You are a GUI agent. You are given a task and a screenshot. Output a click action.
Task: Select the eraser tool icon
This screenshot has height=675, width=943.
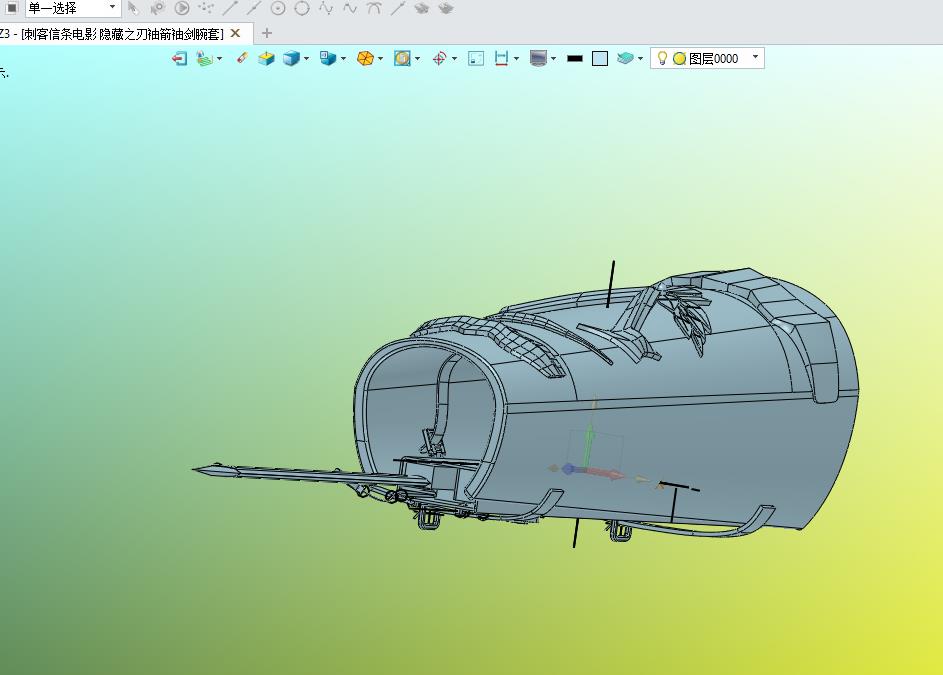point(242,58)
